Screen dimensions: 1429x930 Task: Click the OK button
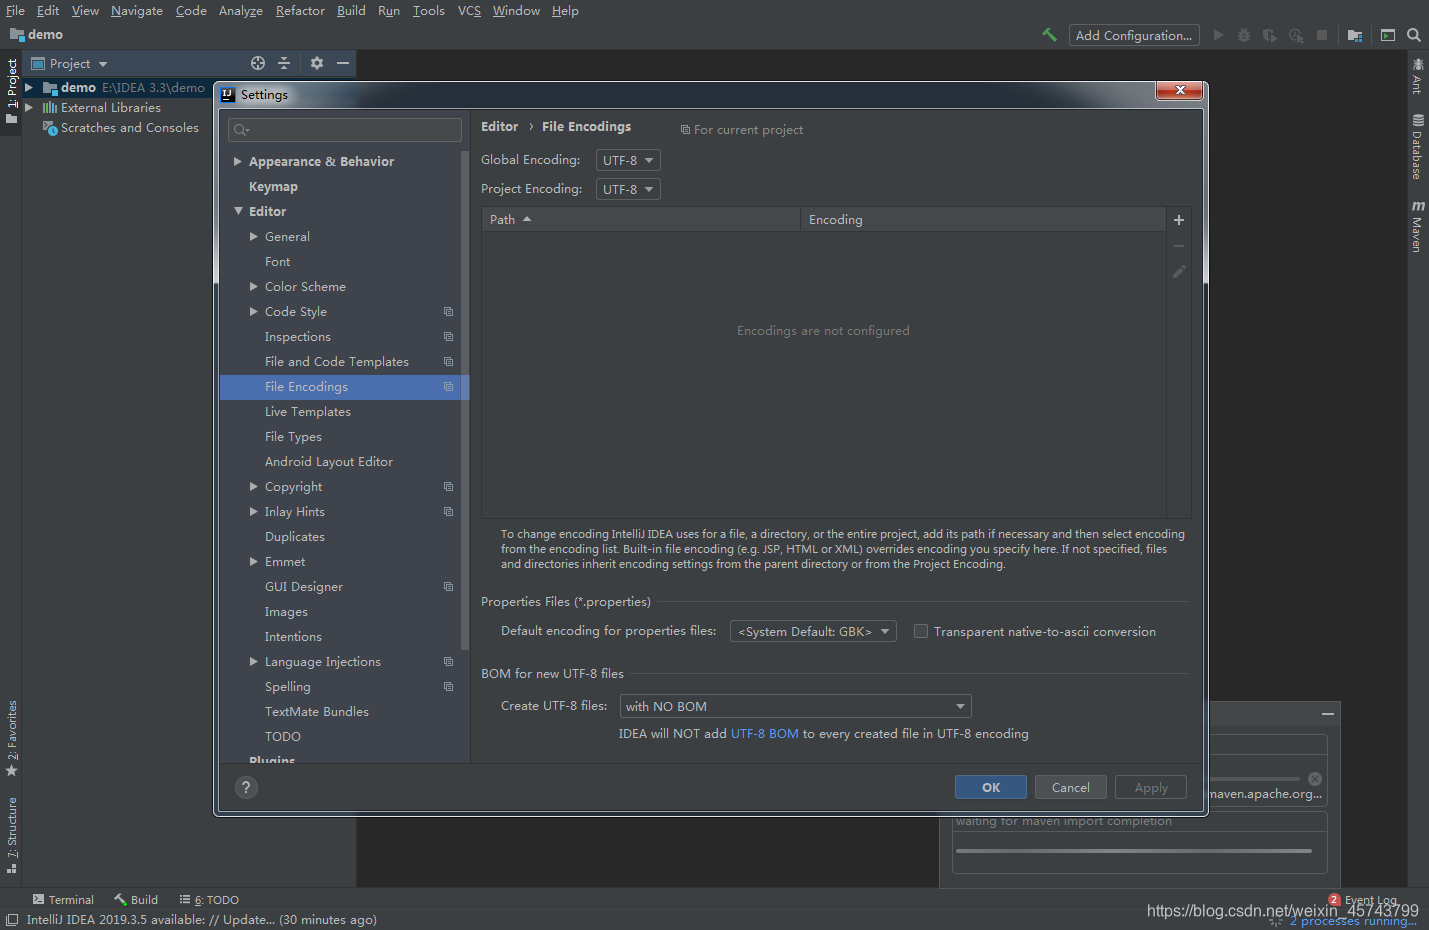point(991,787)
